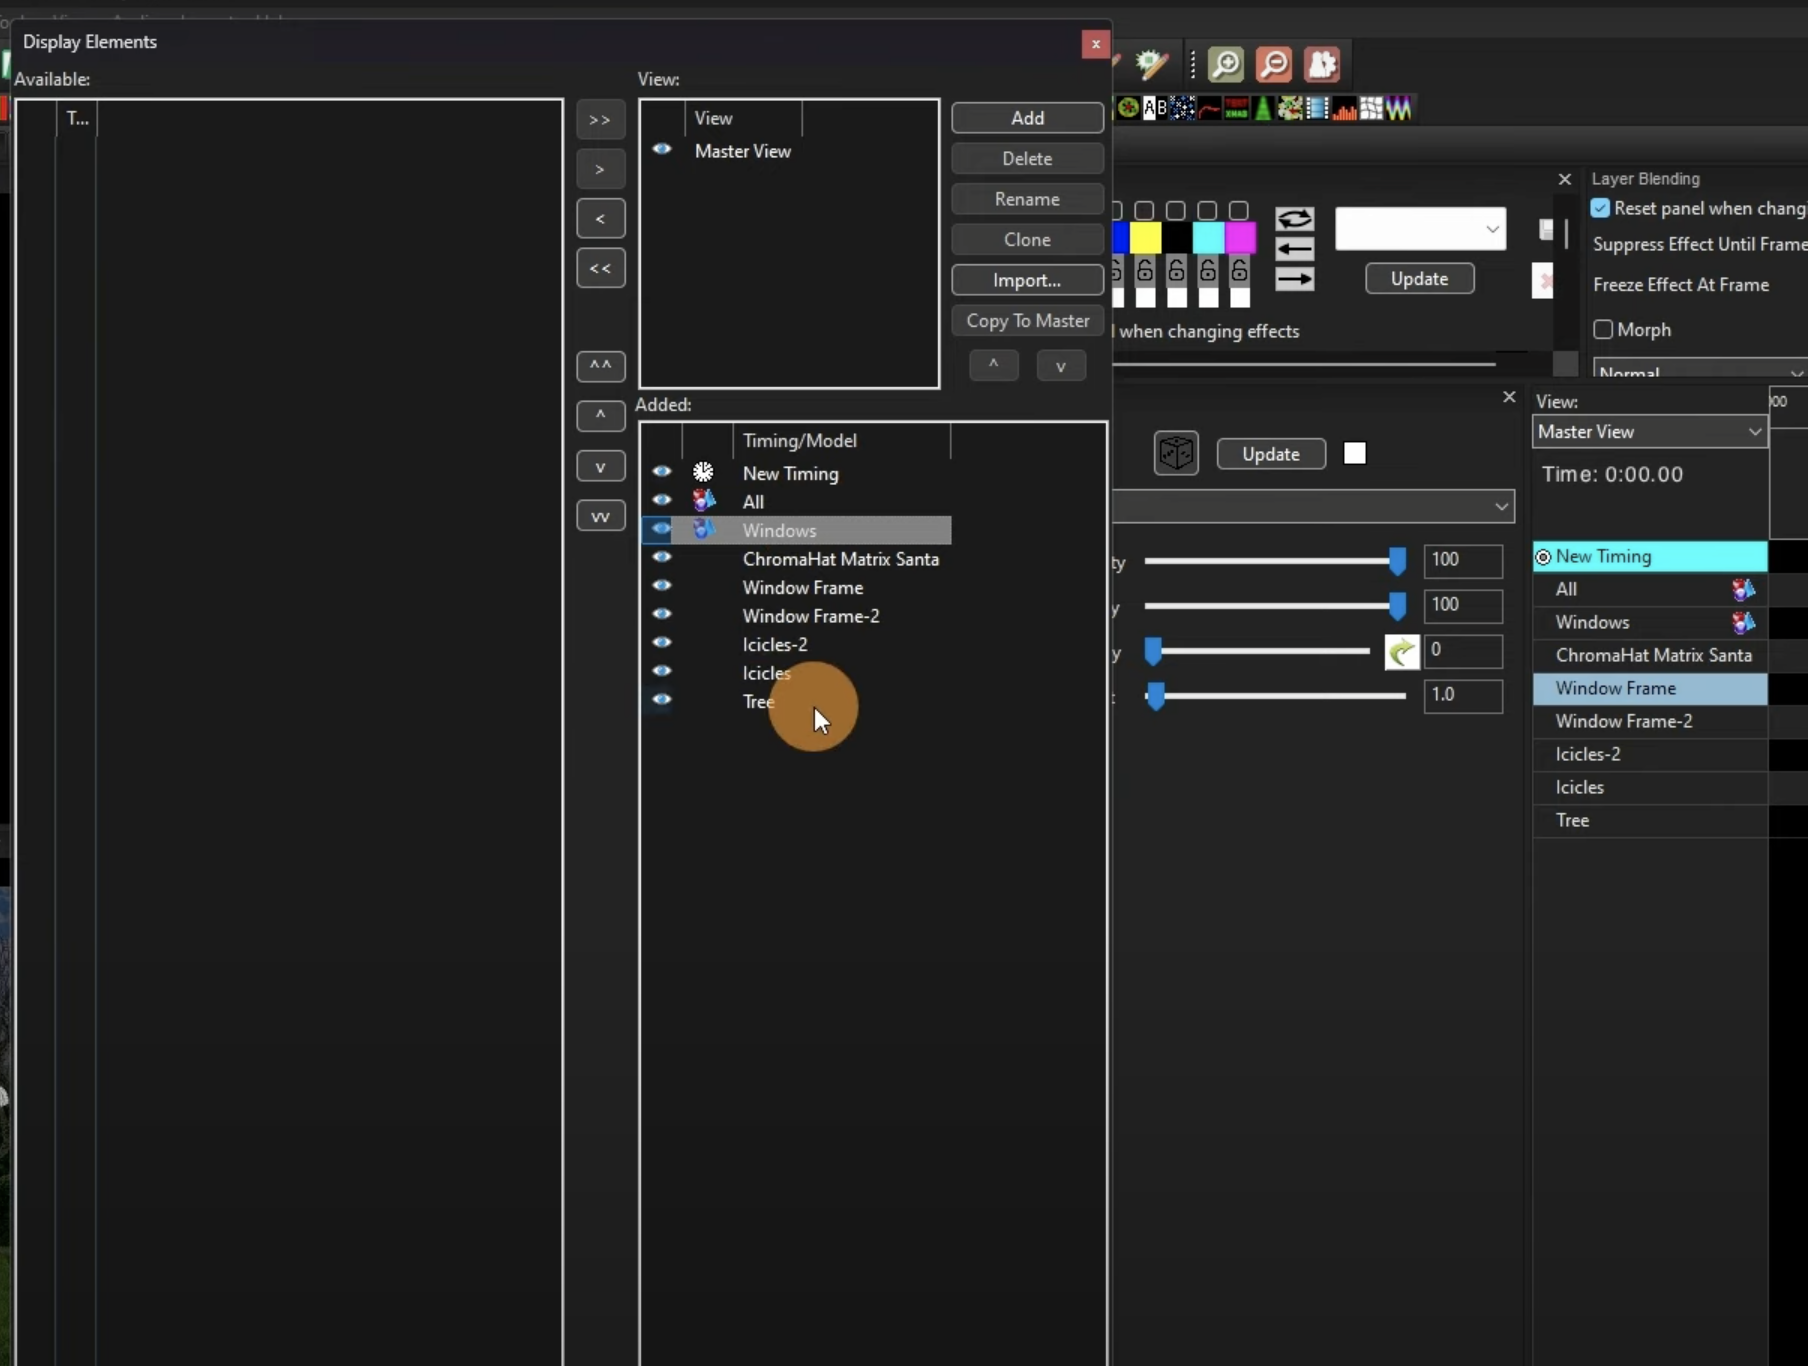Click the sparkle pencil toolbar icon
Viewport: 1808px width, 1366px height.
(1152, 65)
